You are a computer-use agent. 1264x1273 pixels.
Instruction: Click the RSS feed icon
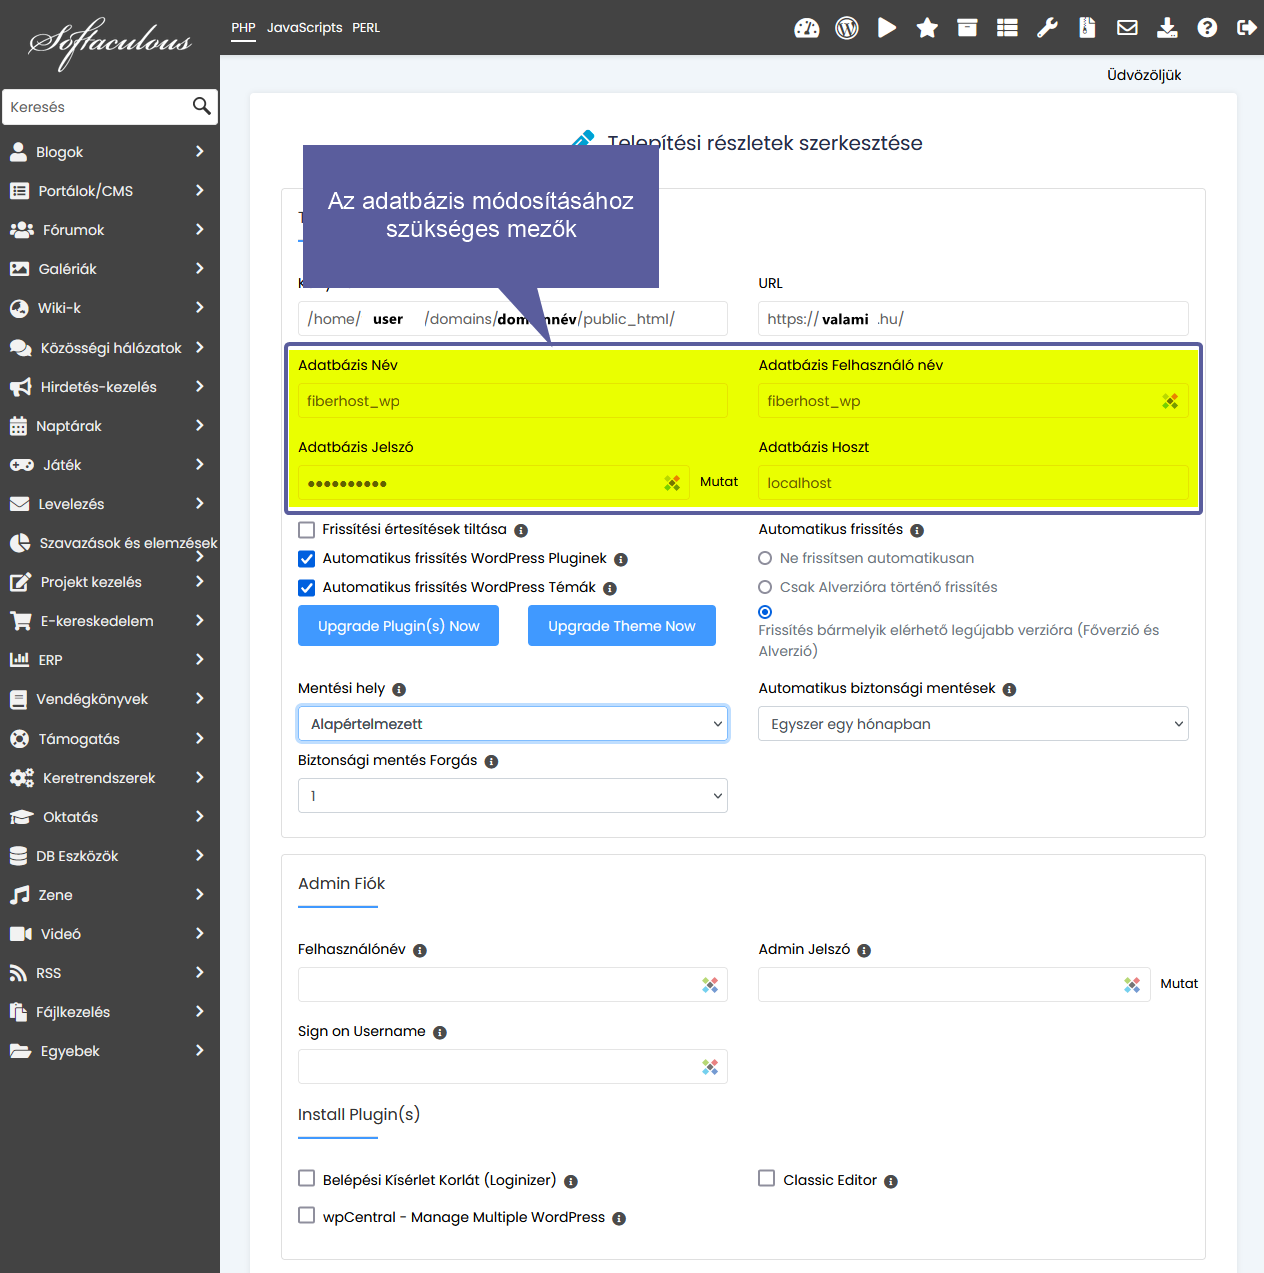(x=18, y=973)
